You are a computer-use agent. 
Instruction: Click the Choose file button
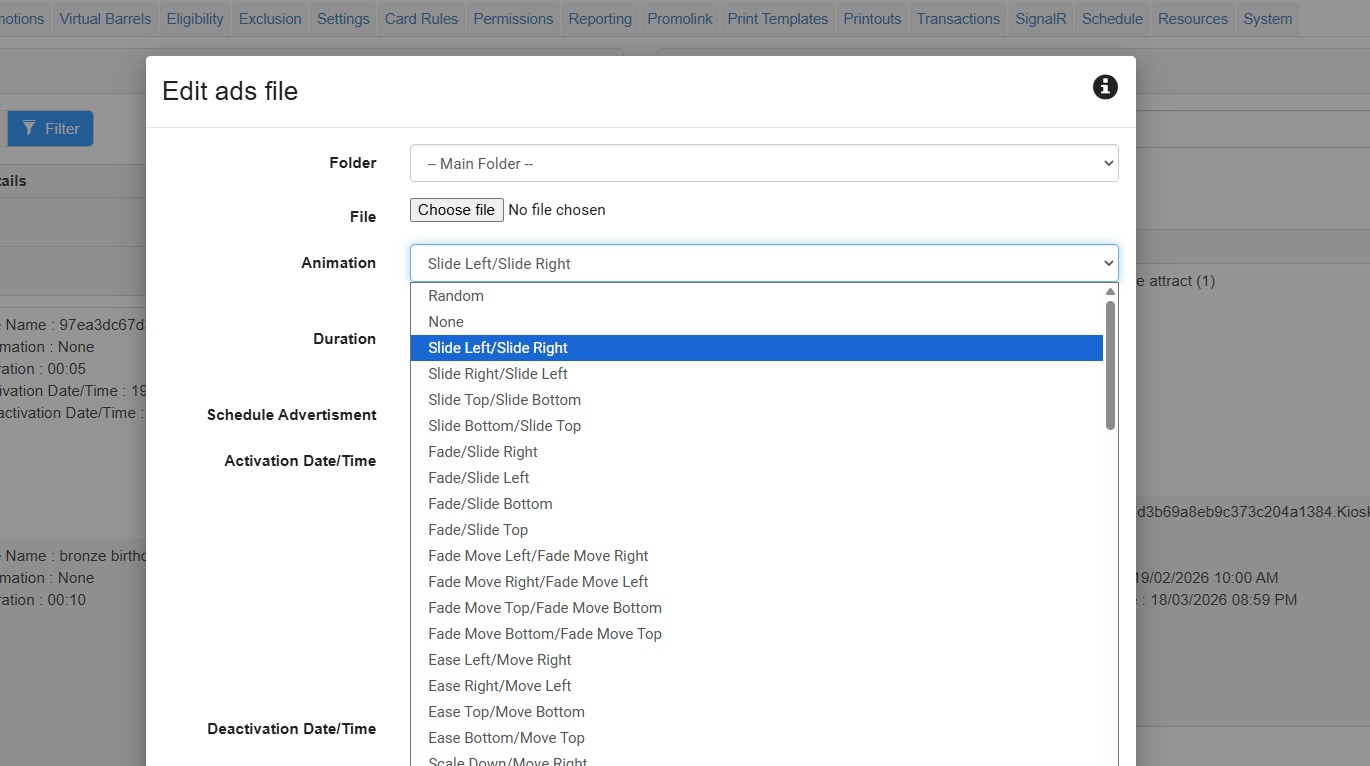[456, 210]
